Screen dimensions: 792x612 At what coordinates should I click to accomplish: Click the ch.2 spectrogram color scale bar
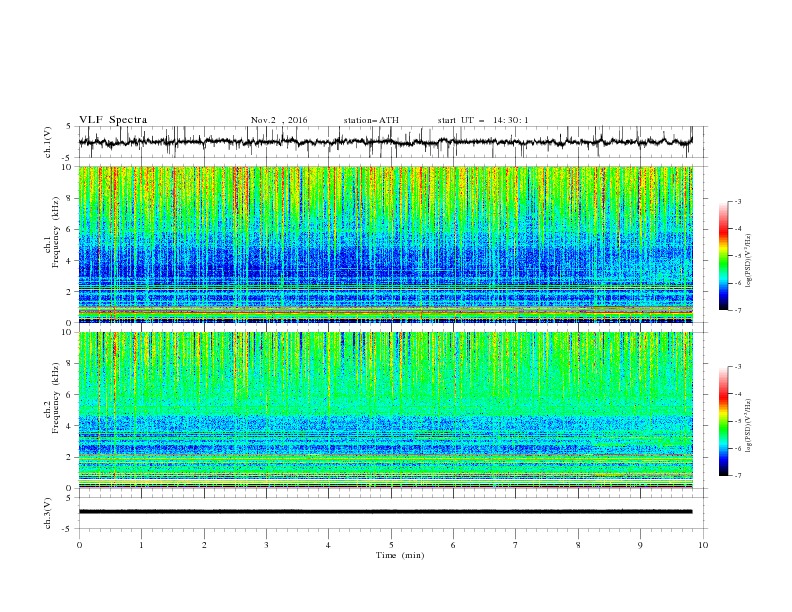pyautogui.click(x=723, y=421)
